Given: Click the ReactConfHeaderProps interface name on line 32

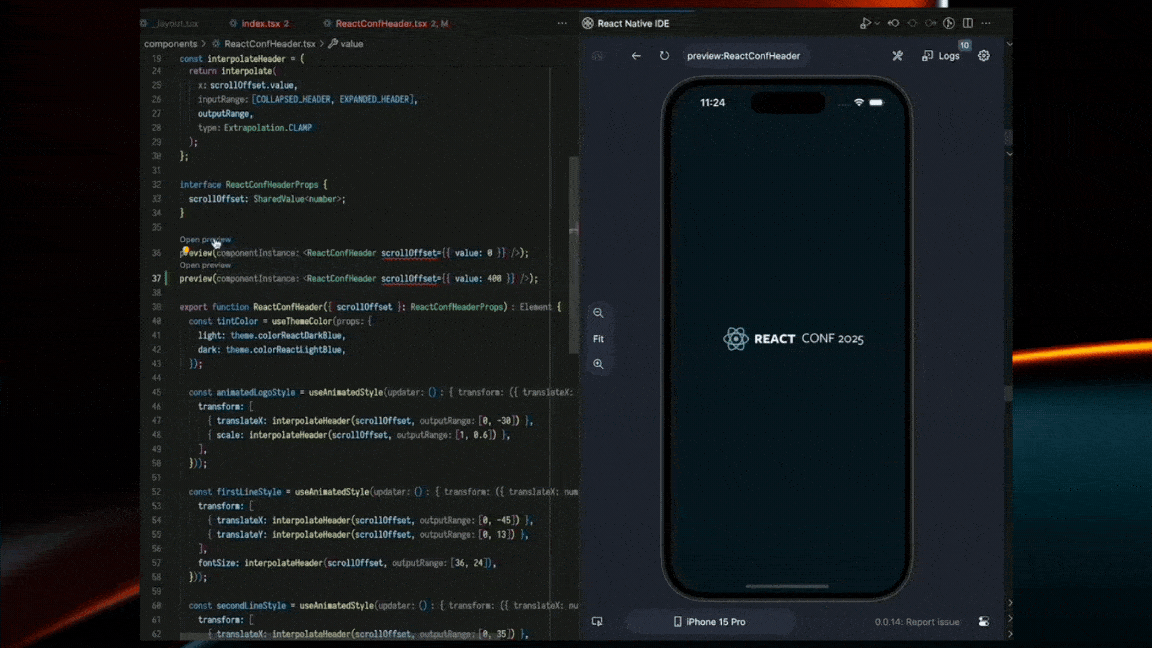Looking at the screenshot, I should point(271,185).
